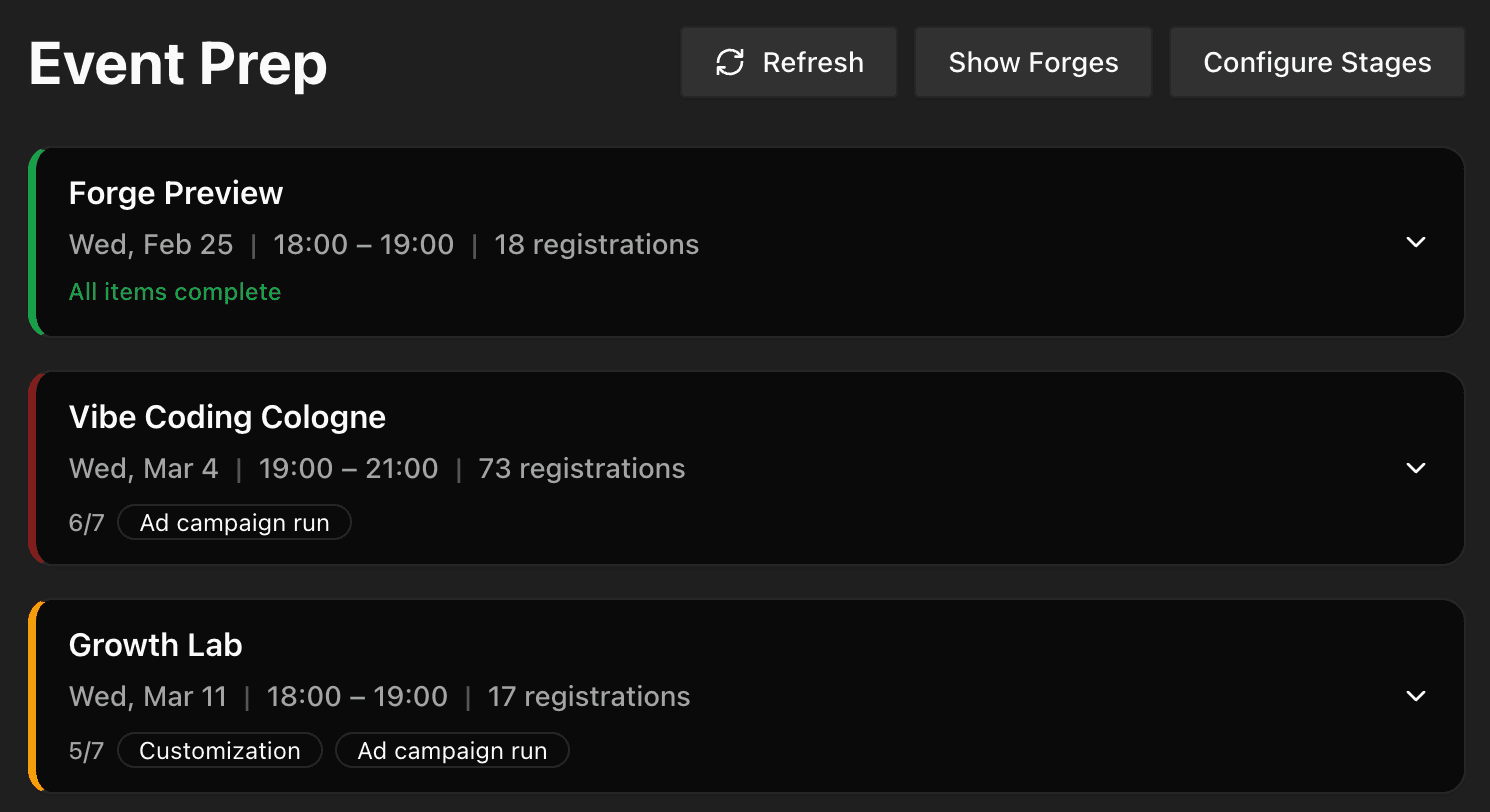
Task: Click the All items complete status text
Action: coord(175,291)
